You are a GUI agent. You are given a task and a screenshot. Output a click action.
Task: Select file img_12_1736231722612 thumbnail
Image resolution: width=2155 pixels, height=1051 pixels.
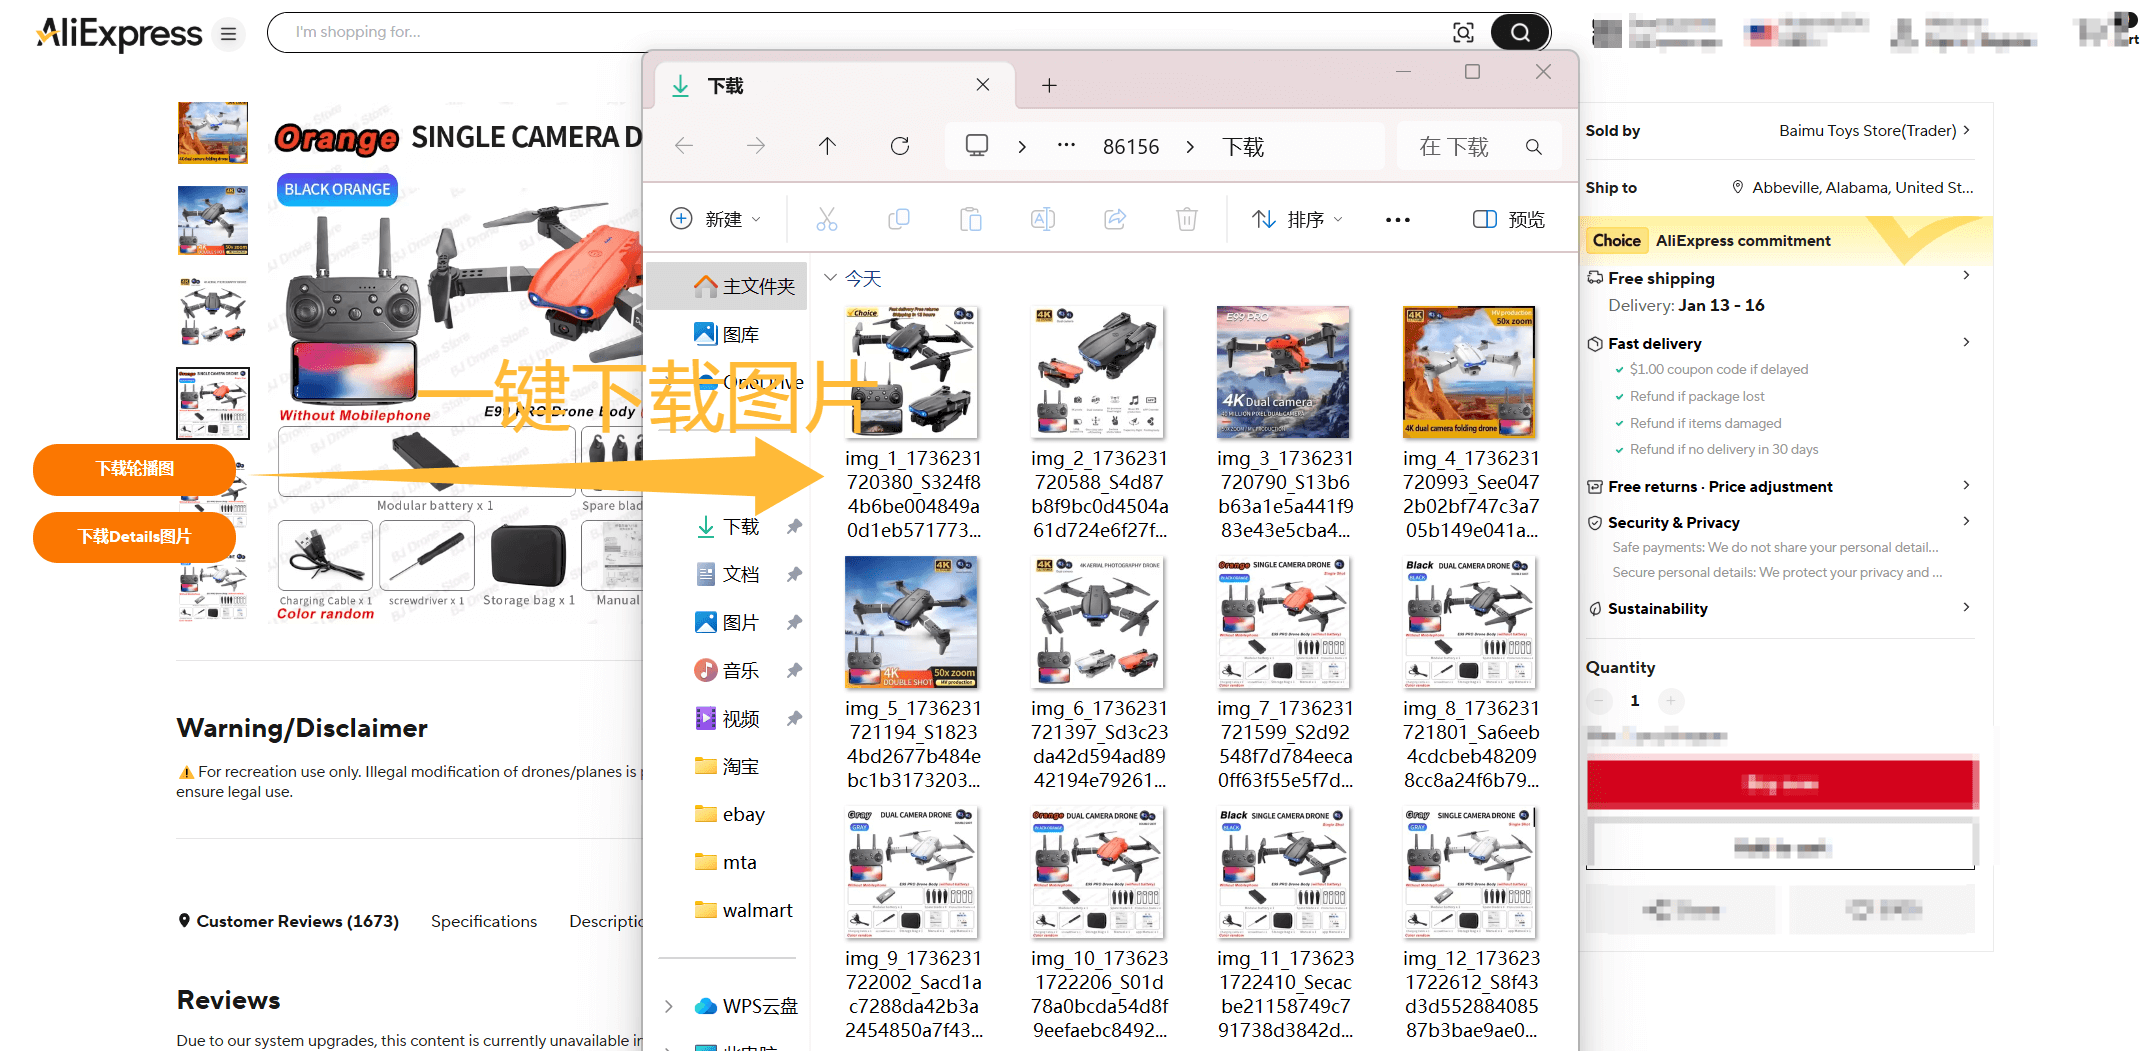pyautogui.click(x=1469, y=872)
